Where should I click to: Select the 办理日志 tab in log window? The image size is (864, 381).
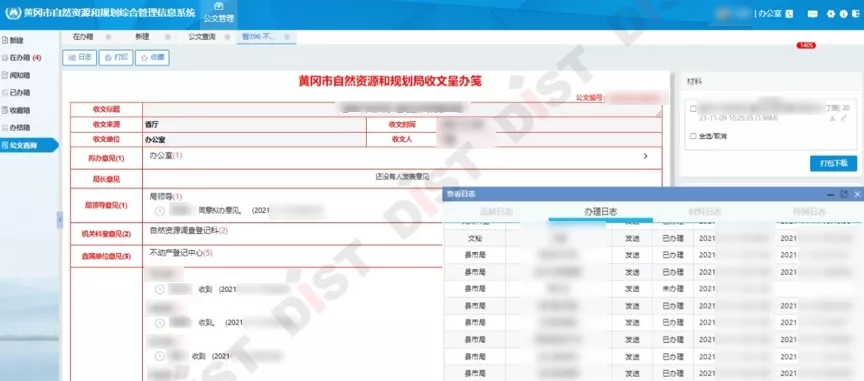601,211
